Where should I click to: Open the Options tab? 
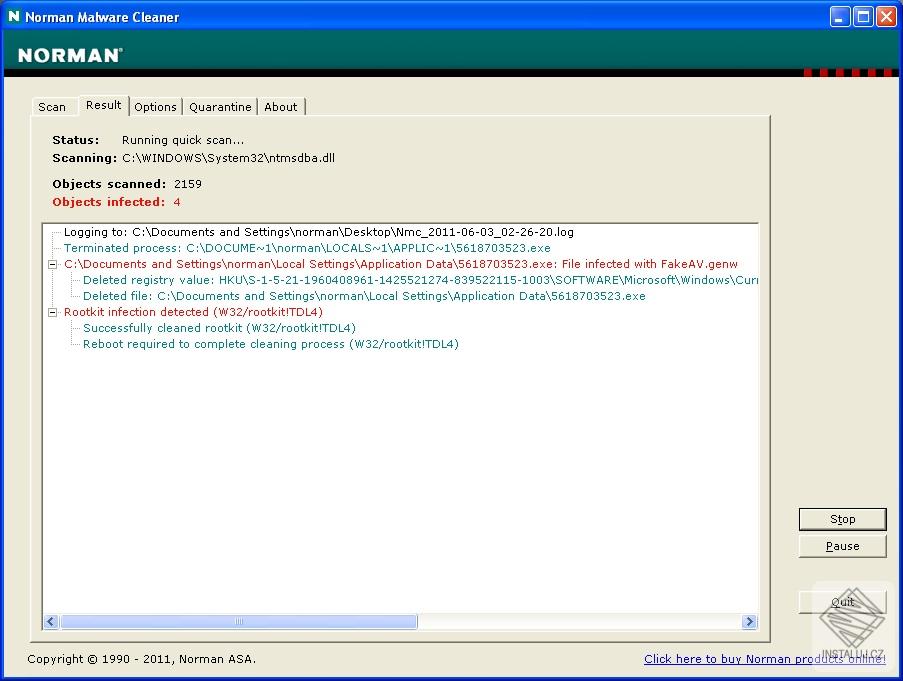(155, 107)
